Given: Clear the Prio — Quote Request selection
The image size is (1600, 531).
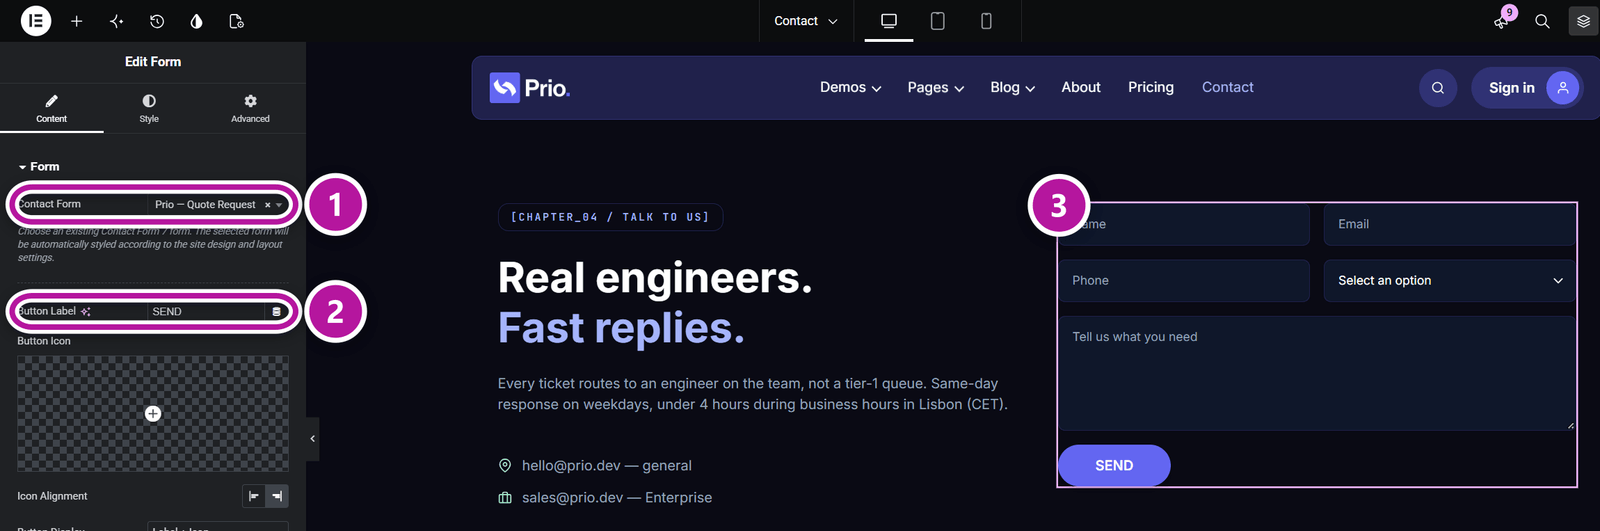Looking at the screenshot, I should (267, 205).
